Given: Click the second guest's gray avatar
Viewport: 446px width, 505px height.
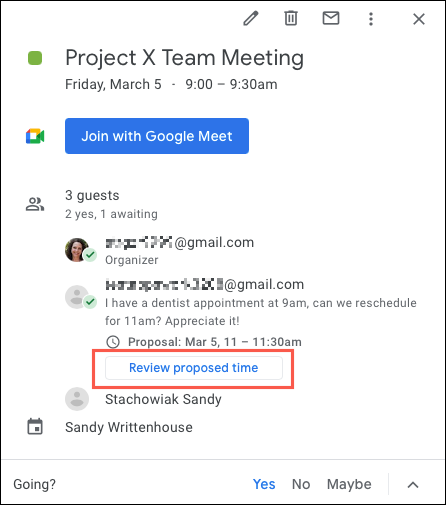Looking at the screenshot, I should [x=77, y=297].
